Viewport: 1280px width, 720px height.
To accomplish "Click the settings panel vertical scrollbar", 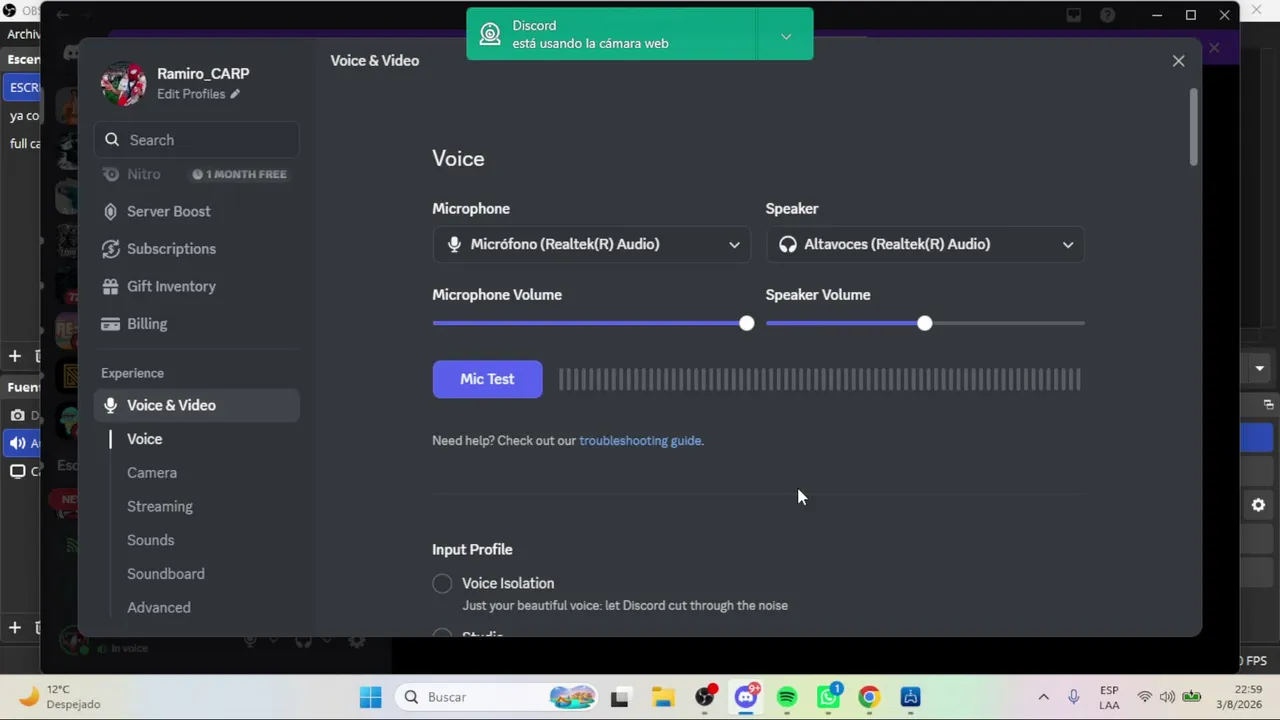I will [1194, 128].
